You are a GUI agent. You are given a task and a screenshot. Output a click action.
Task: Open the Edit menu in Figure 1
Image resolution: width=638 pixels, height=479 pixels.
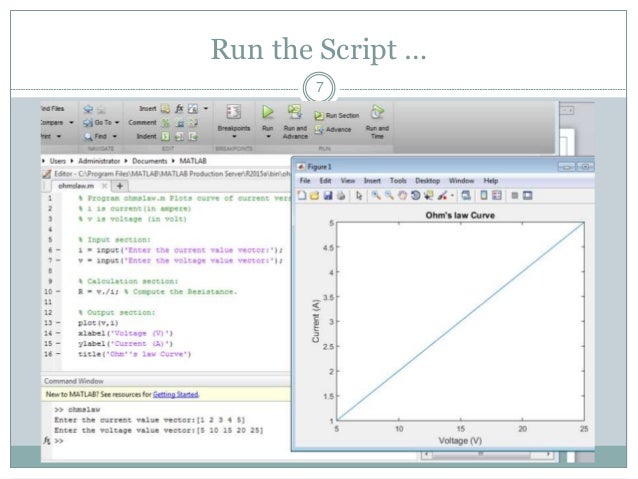(x=325, y=181)
